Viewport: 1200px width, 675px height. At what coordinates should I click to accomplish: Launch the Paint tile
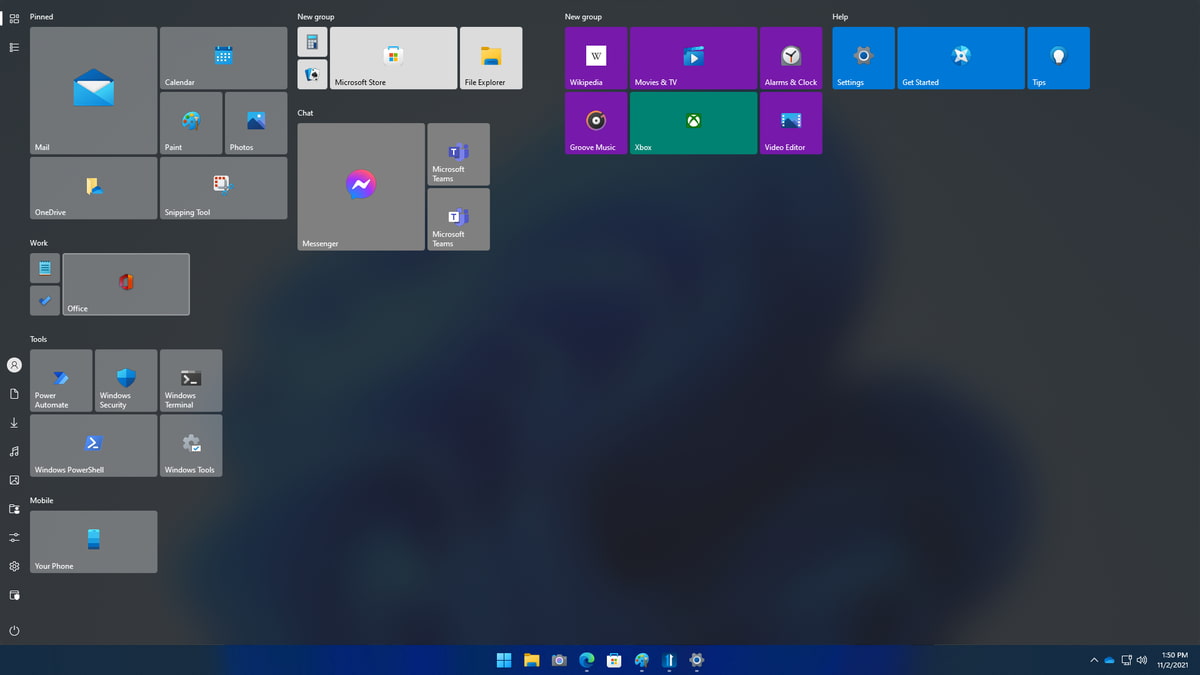pyautogui.click(x=191, y=123)
